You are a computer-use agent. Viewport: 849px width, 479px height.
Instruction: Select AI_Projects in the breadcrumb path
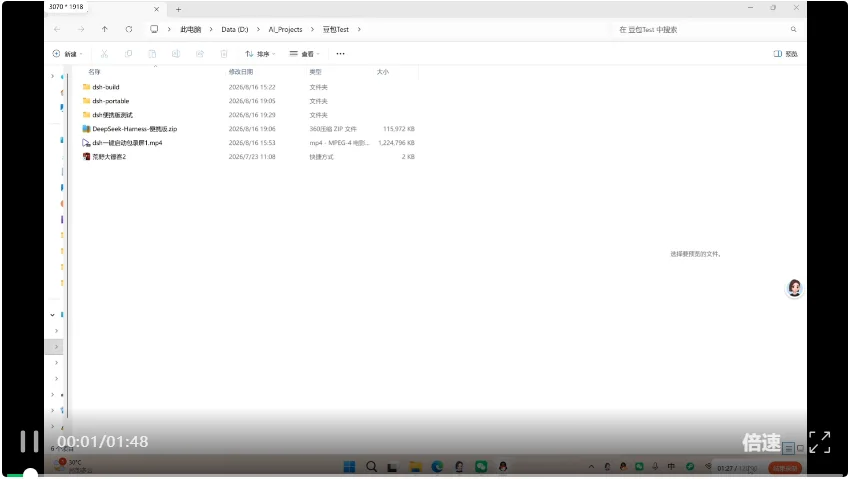click(285, 29)
